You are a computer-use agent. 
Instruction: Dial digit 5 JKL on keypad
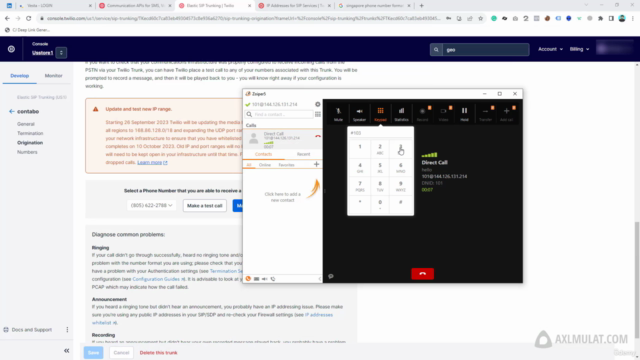[x=380, y=167]
